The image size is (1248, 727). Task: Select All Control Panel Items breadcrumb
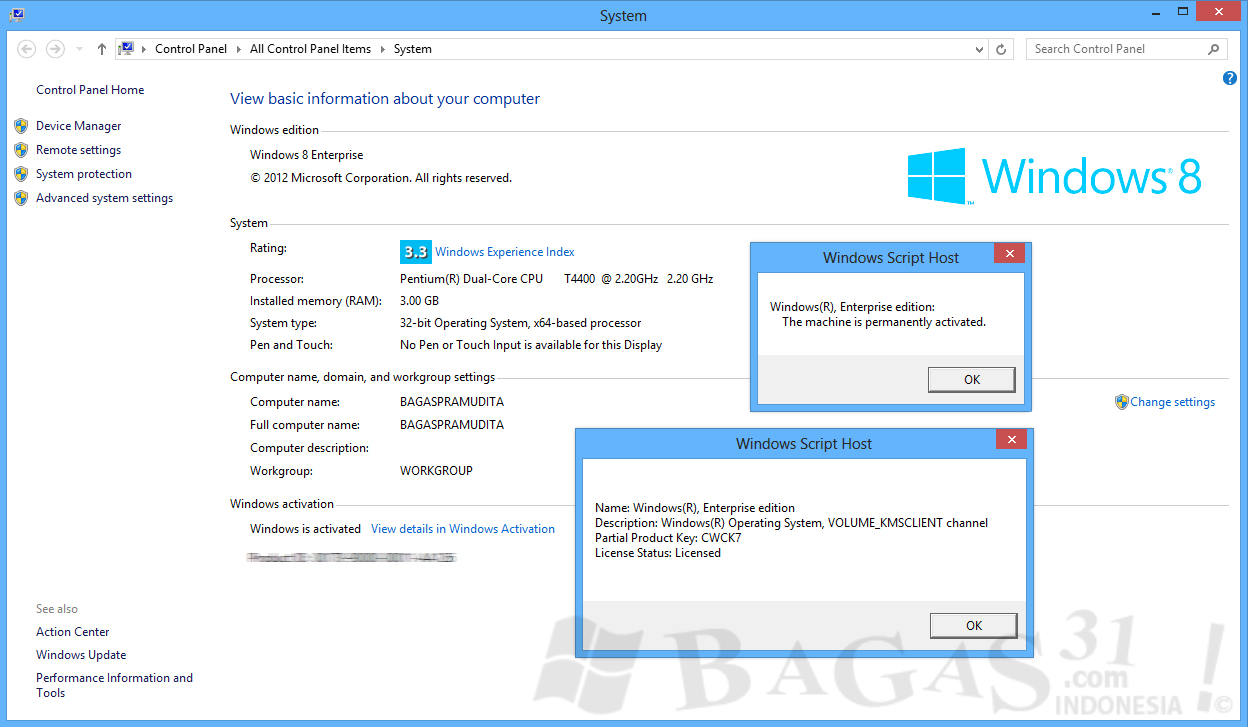pyautogui.click(x=310, y=49)
